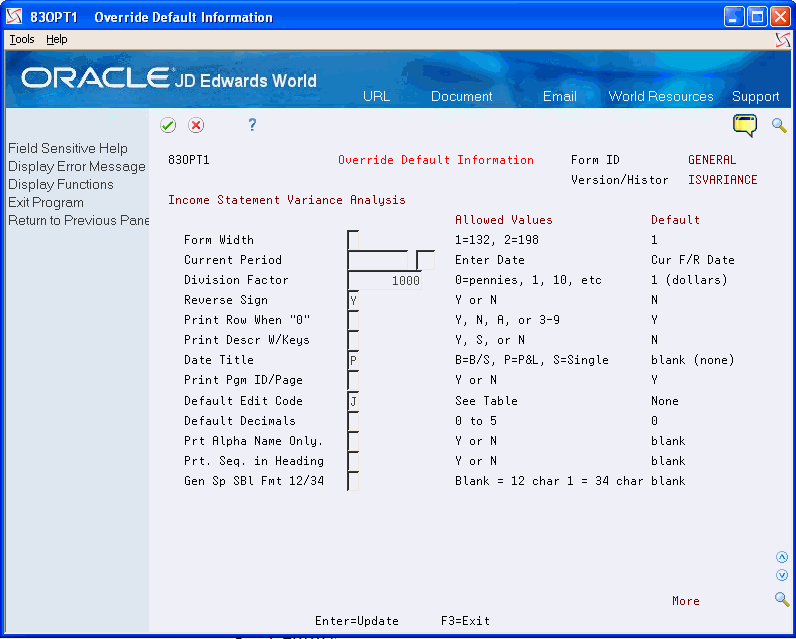Open the World Resources link
Screen dimensions: 796x639
point(661,96)
